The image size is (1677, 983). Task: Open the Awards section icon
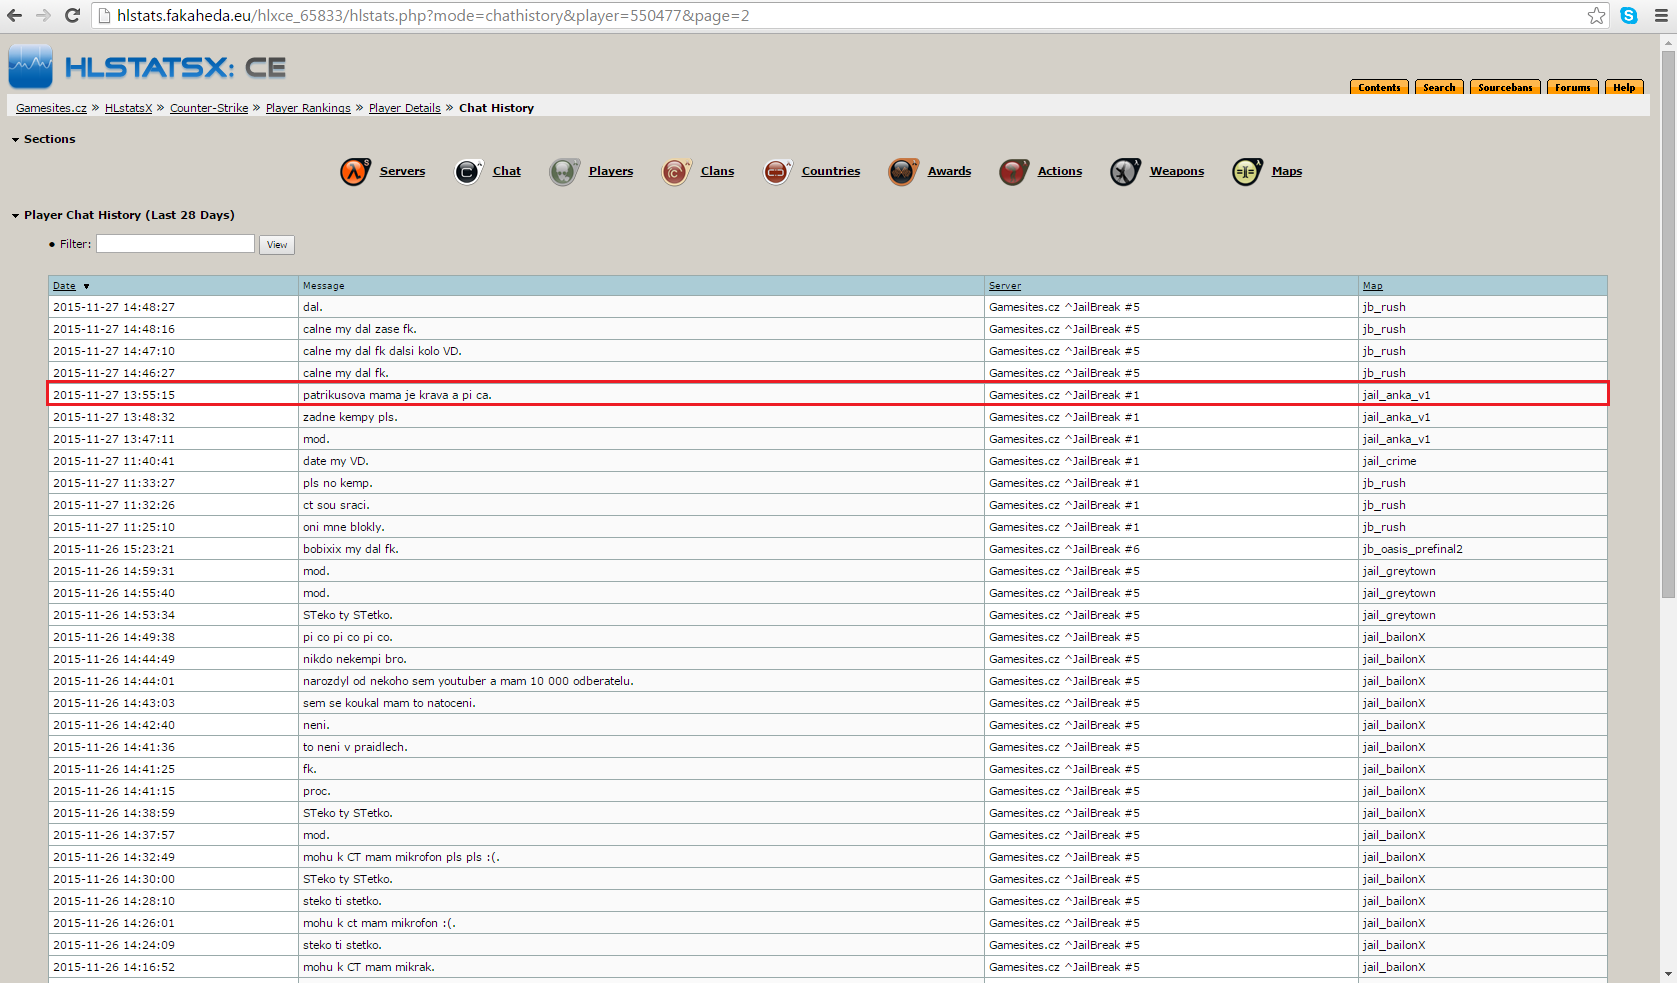click(903, 172)
